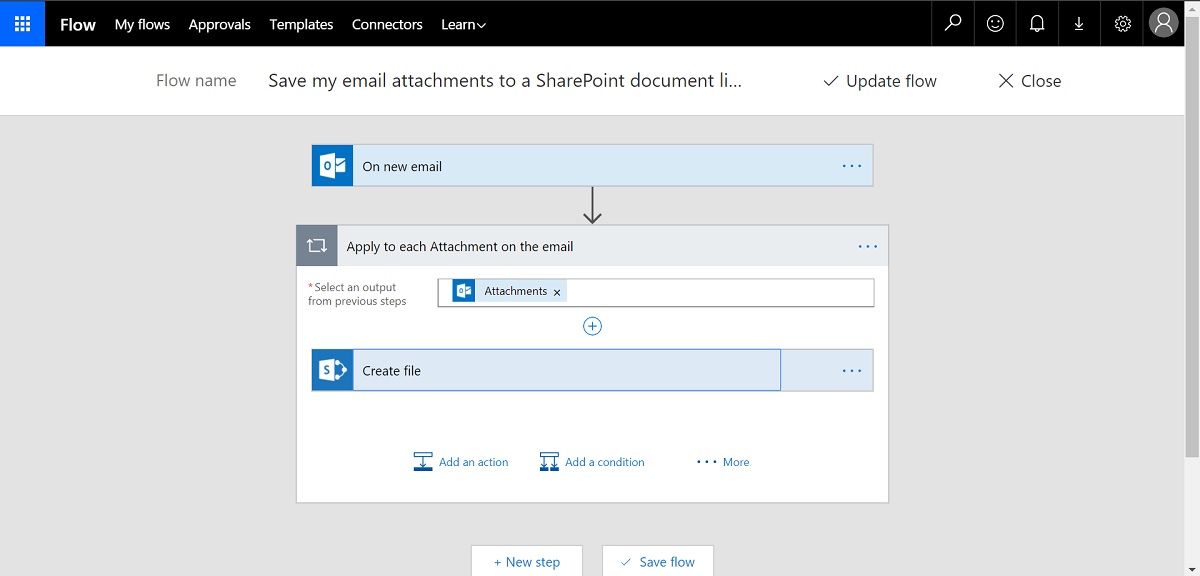Open the feedback smiley icon
Image resolution: width=1200 pixels, height=576 pixels.
click(x=995, y=23)
